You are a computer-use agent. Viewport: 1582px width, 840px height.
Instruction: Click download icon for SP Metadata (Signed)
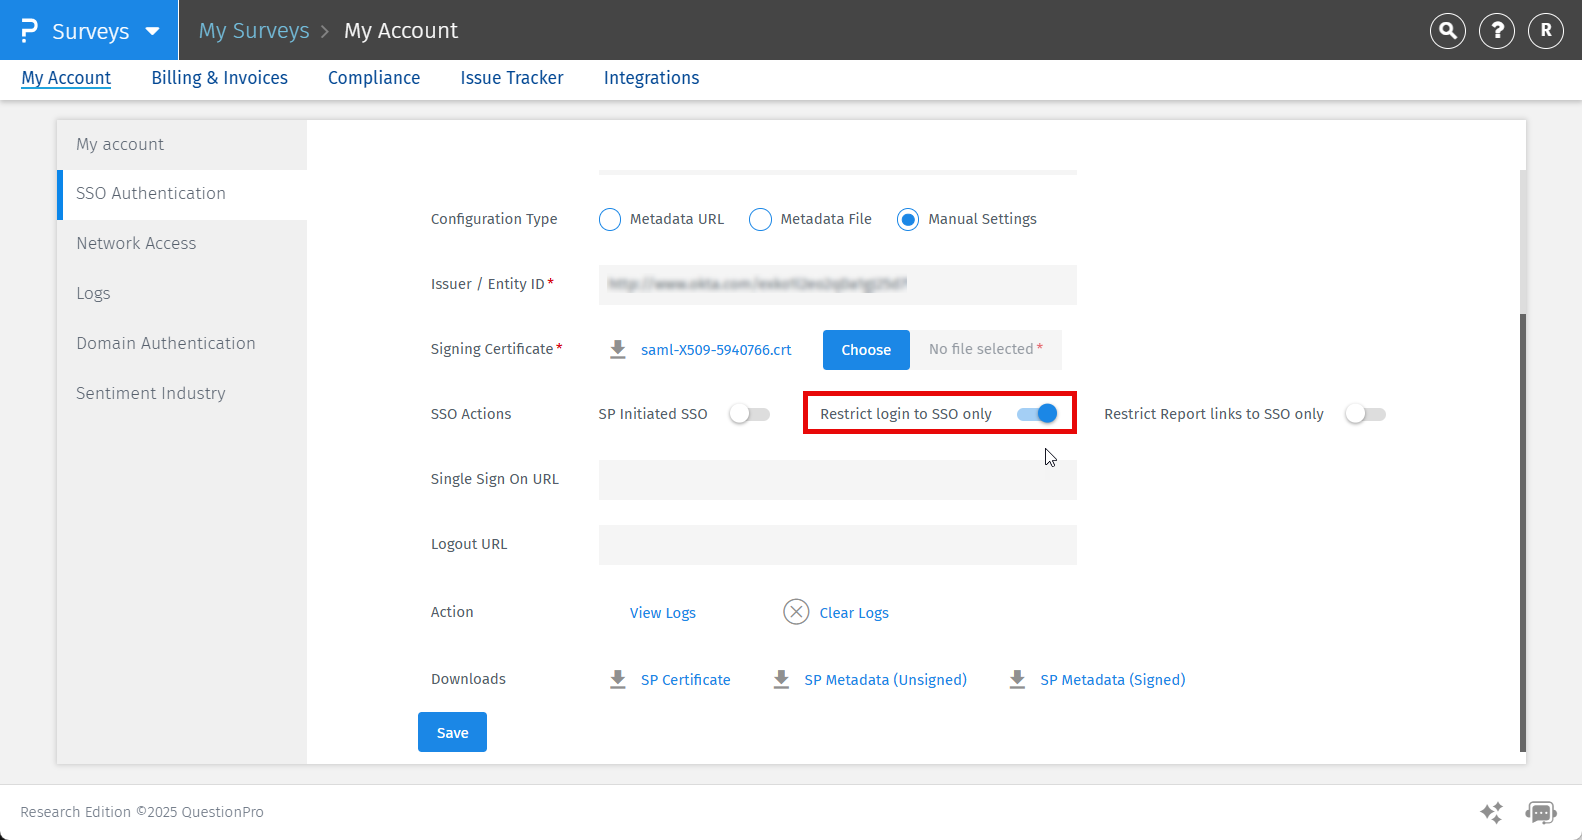point(1017,680)
